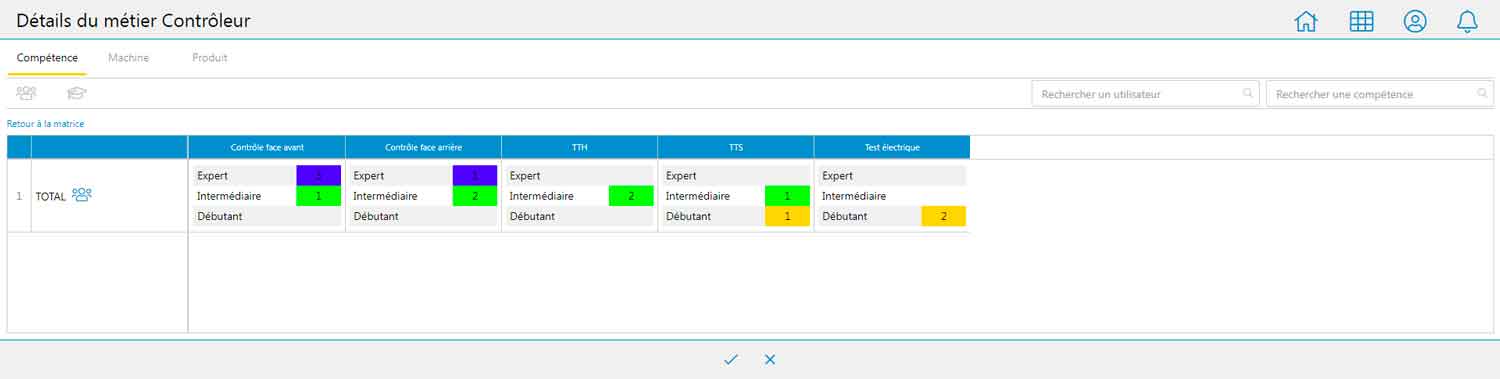Click purple Expert cell in Contrôle face arrière
Image resolution: width=1500 pixels, height=379 pixels.
pyautogui.click(x=475, y=176)
